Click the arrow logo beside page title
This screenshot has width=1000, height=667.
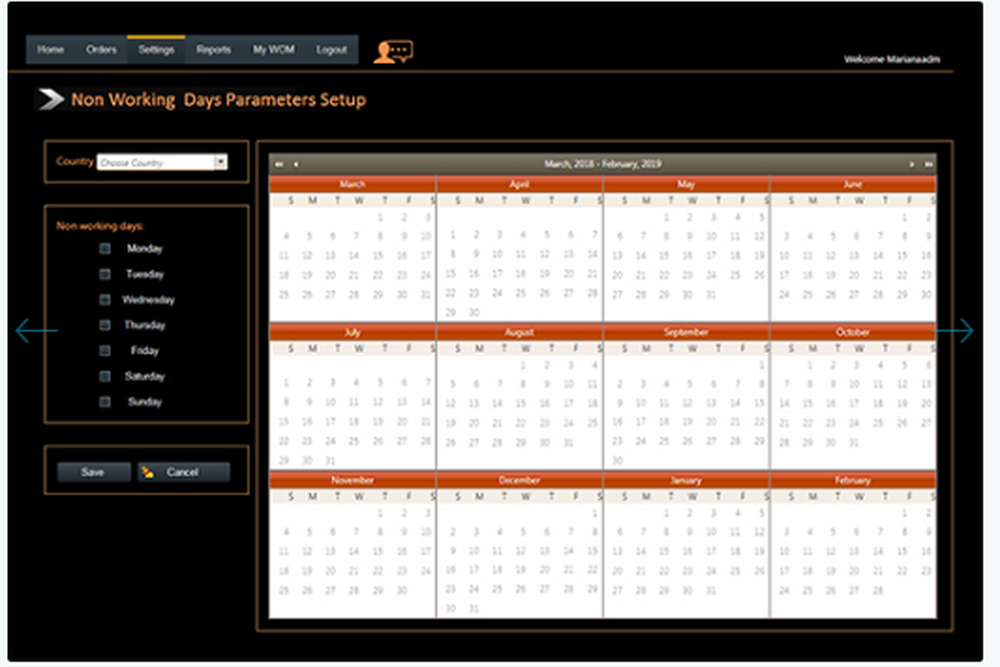[x=50, y=99]
